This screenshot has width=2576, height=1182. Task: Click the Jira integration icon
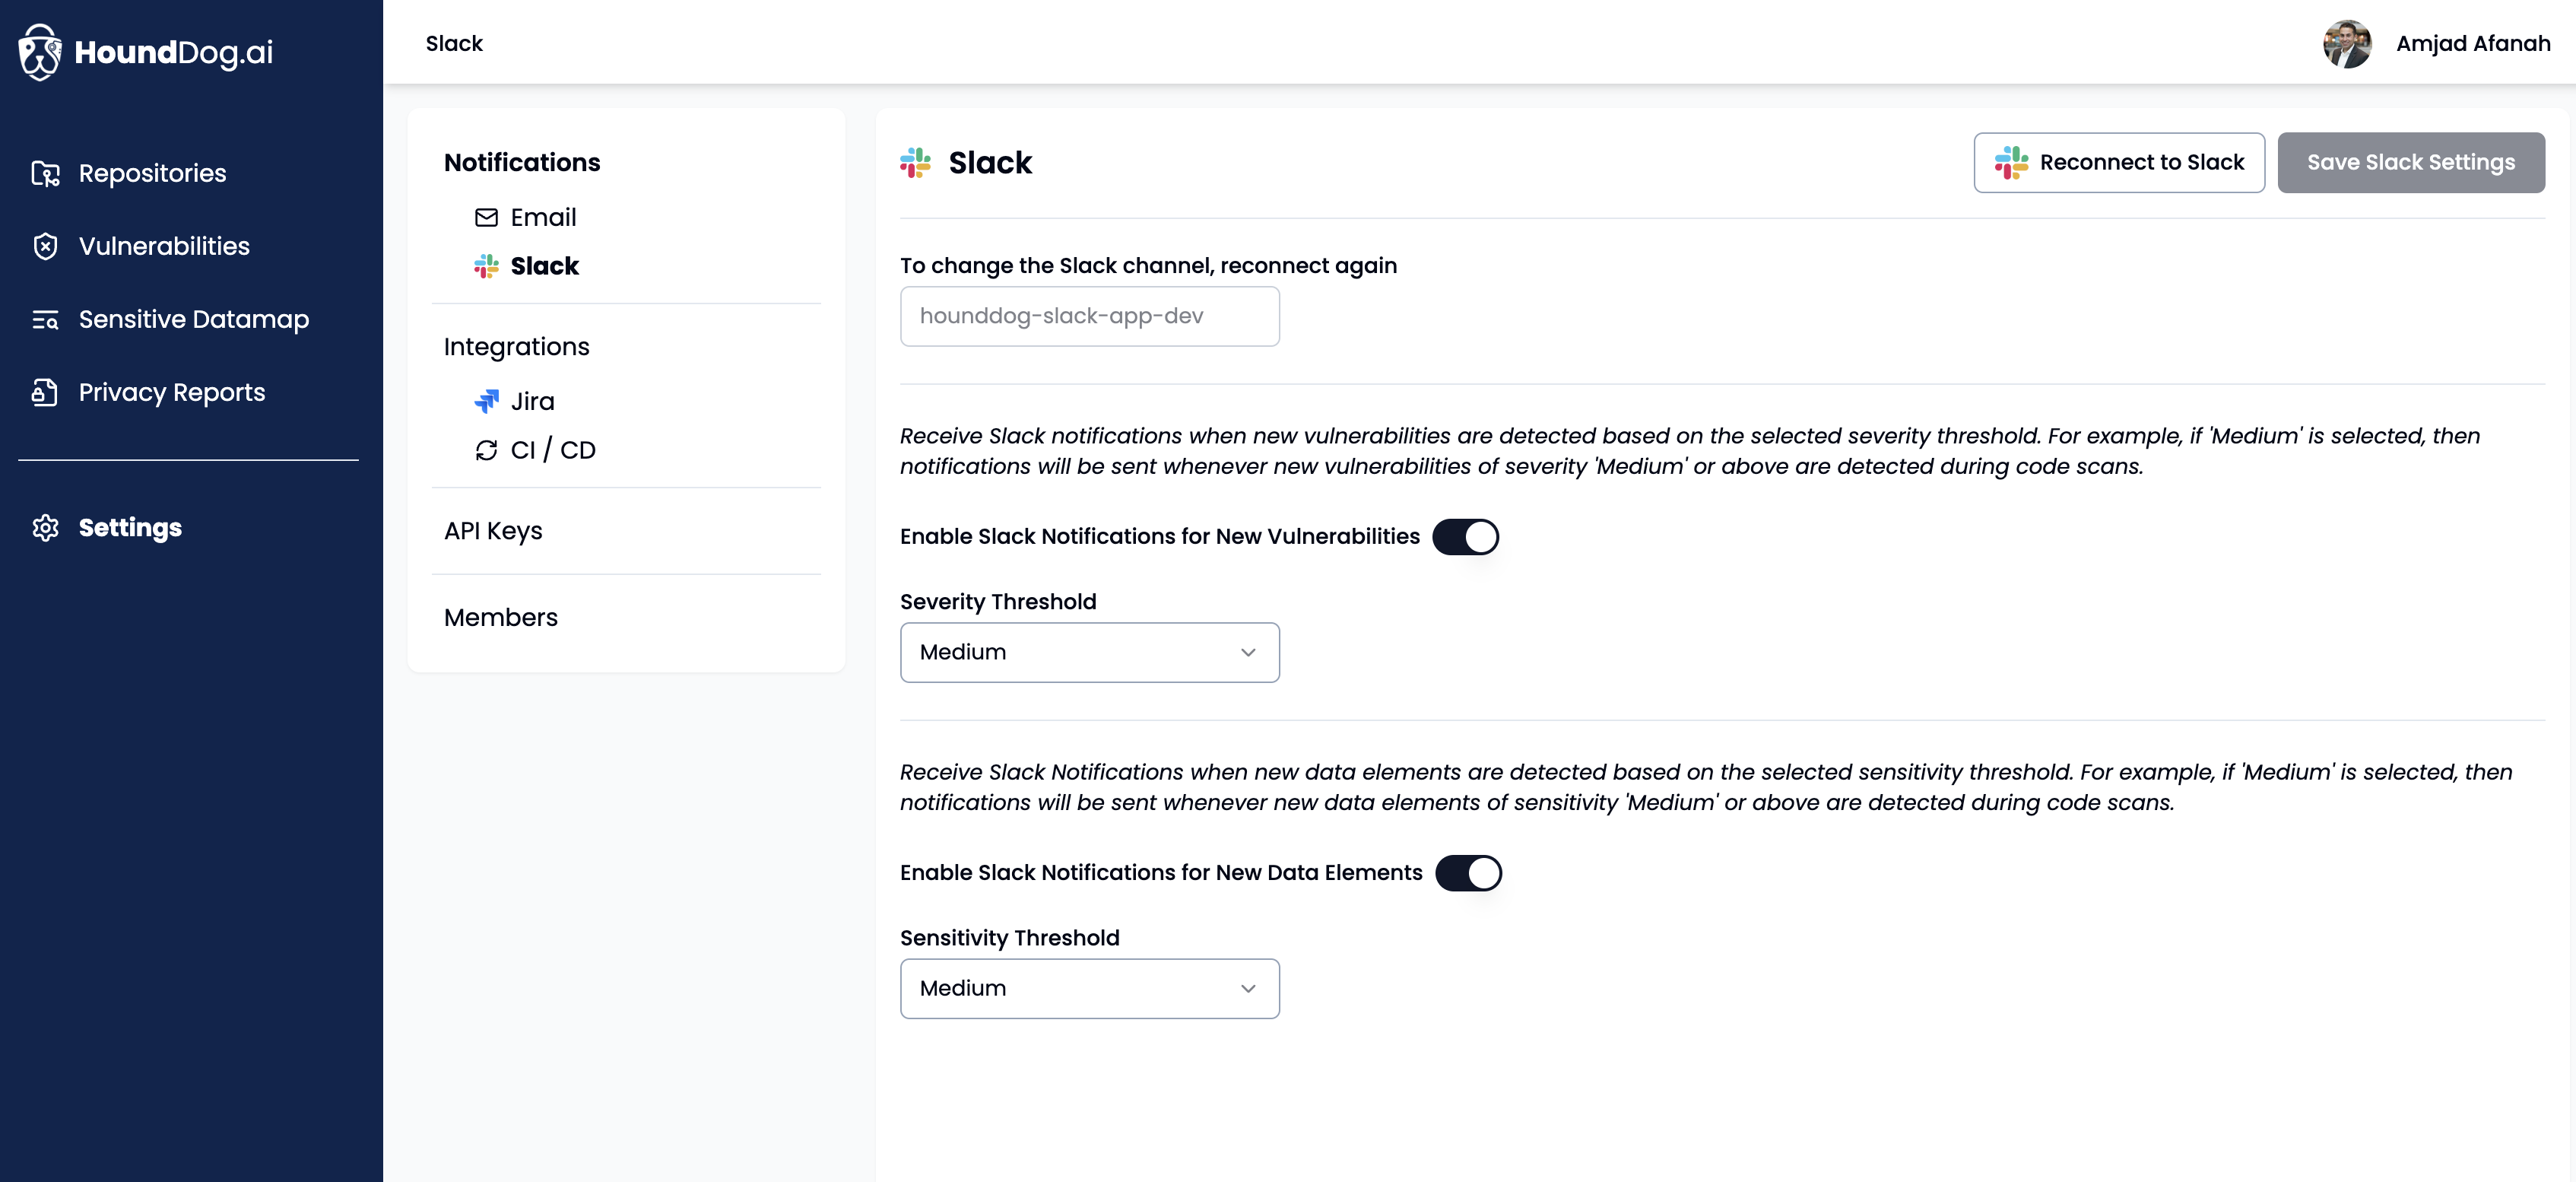[486, 402]
